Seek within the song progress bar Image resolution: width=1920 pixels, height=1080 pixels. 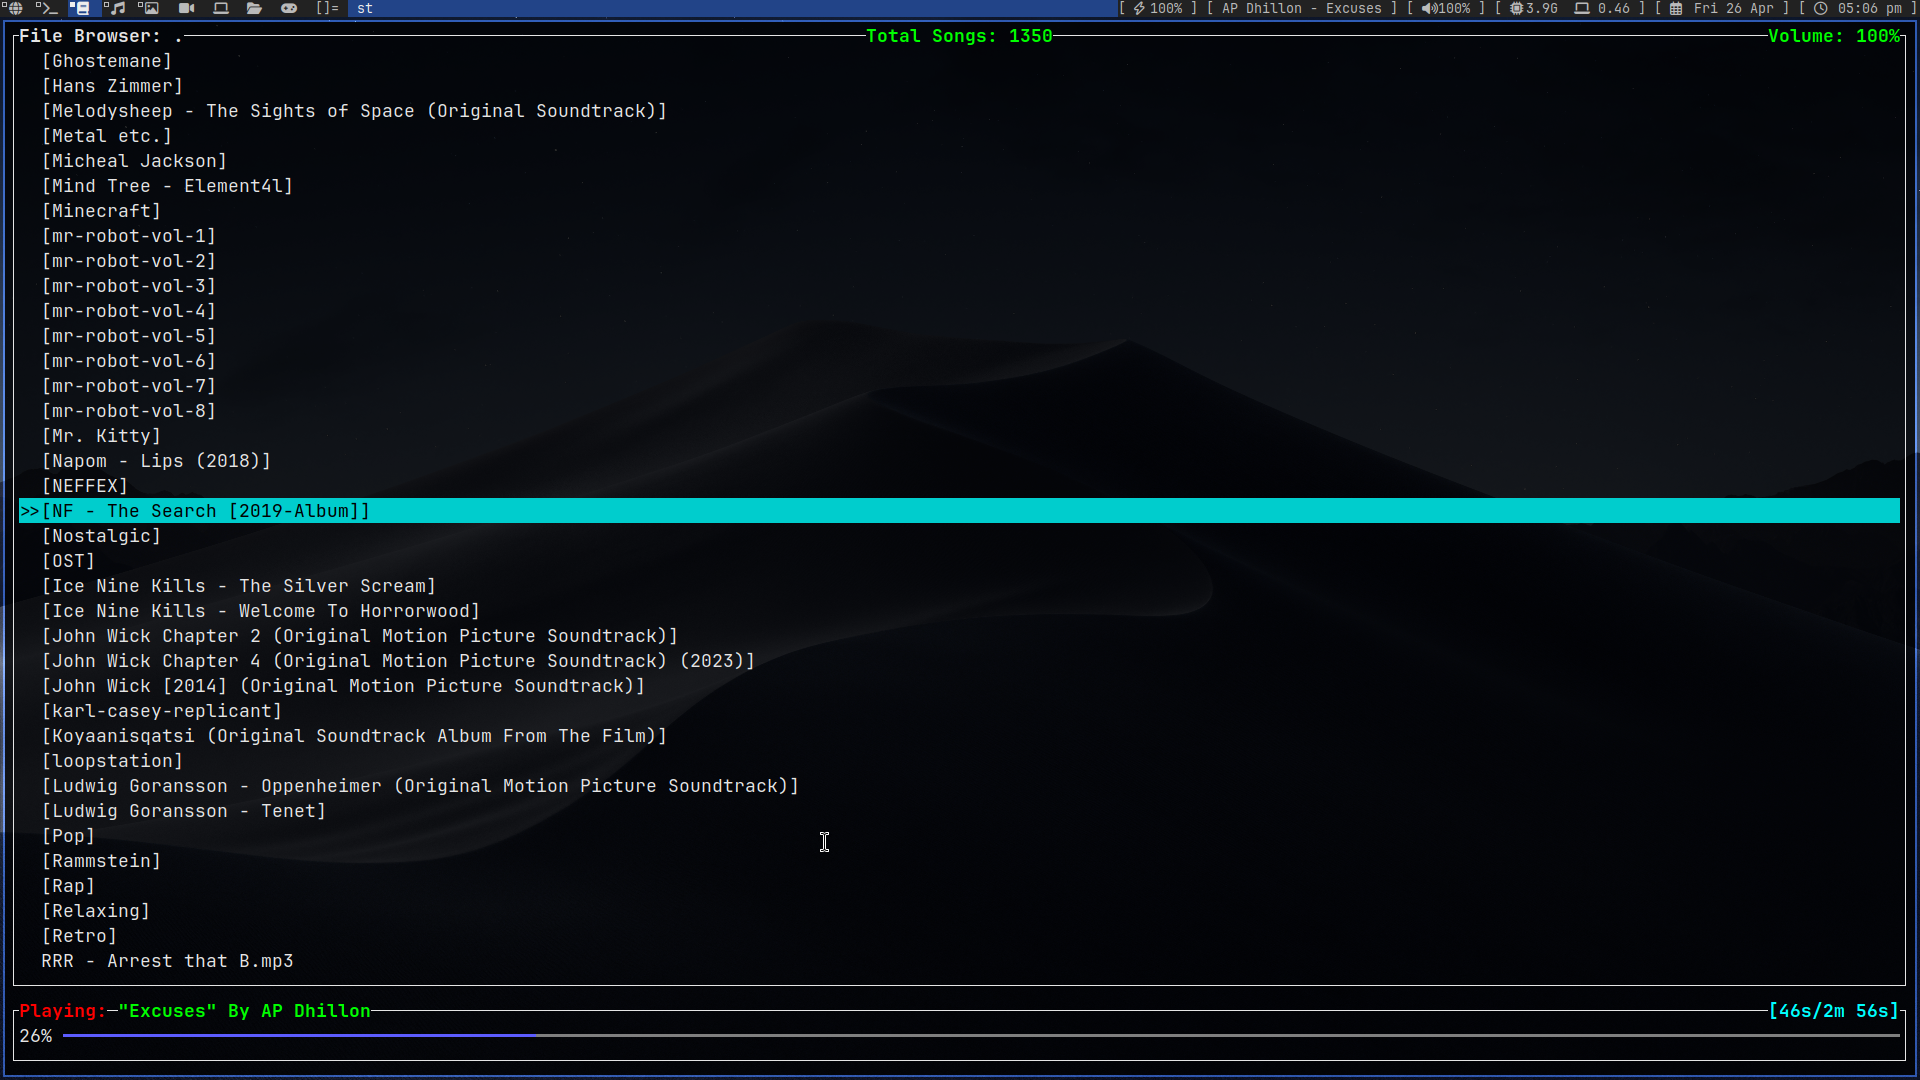coord(980,1036)
